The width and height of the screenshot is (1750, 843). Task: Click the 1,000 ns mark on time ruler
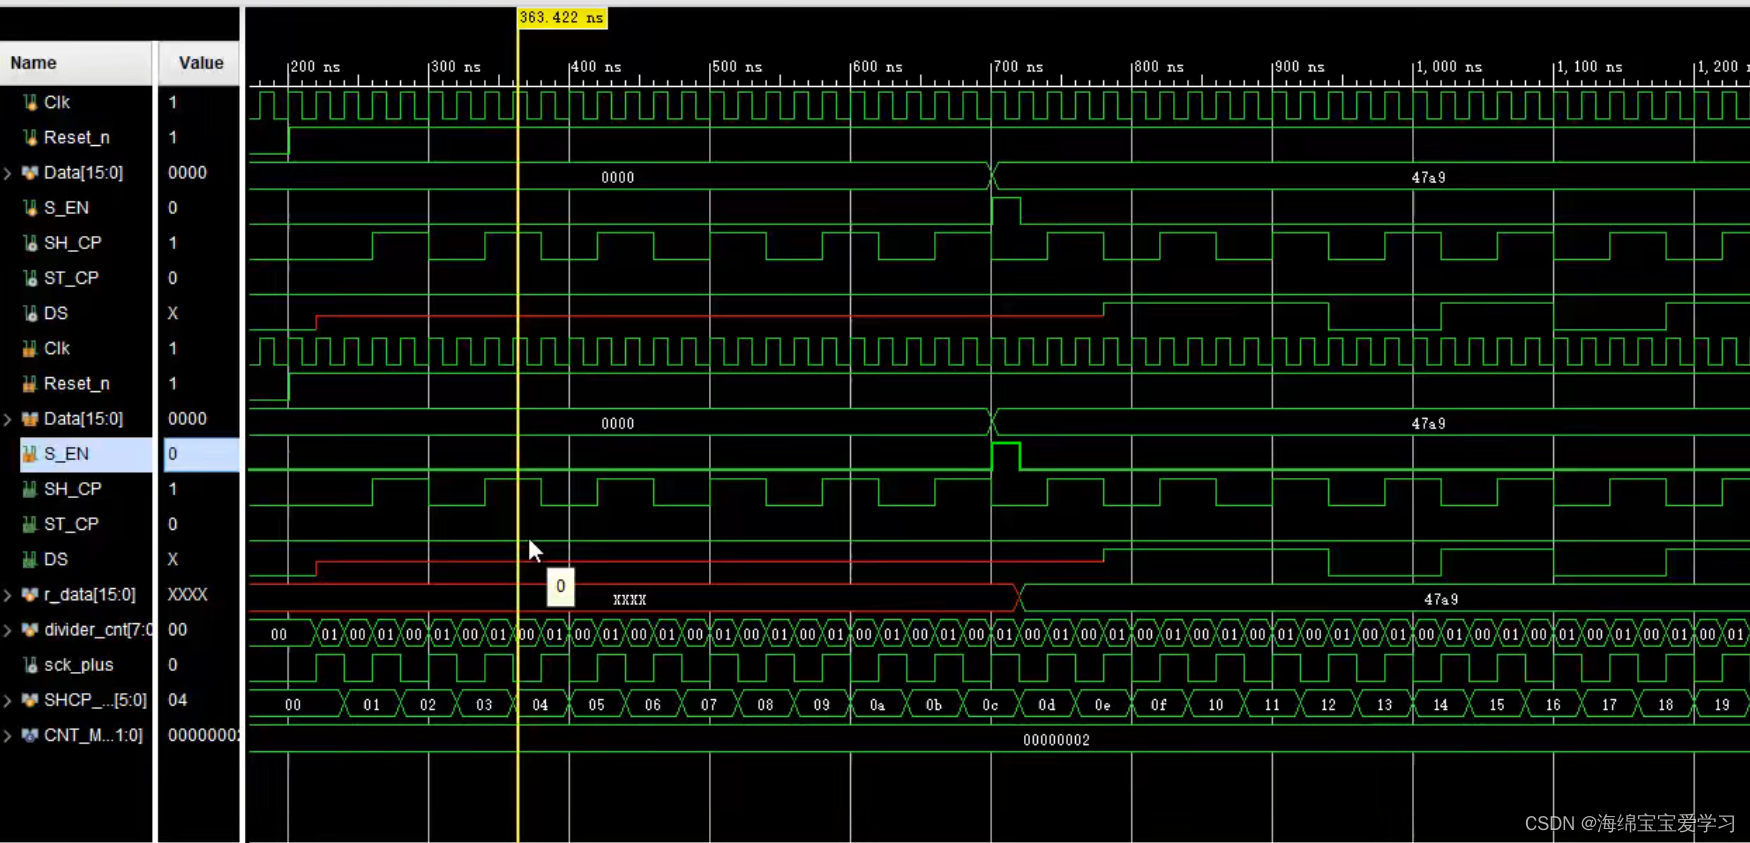[x=1449, y=67]
